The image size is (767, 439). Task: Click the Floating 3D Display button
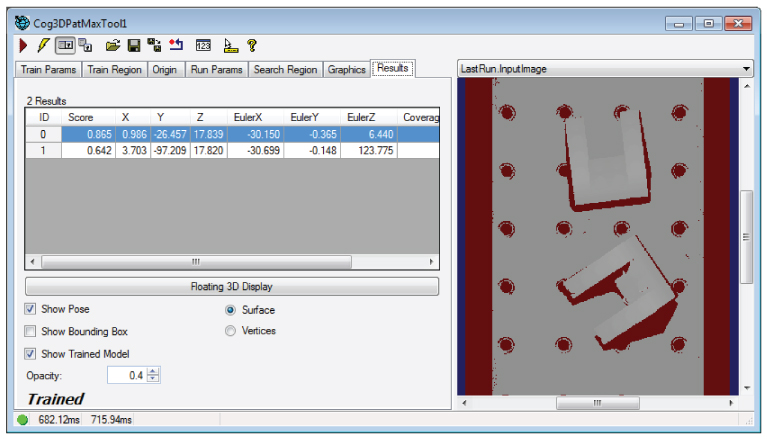point(231,287)
